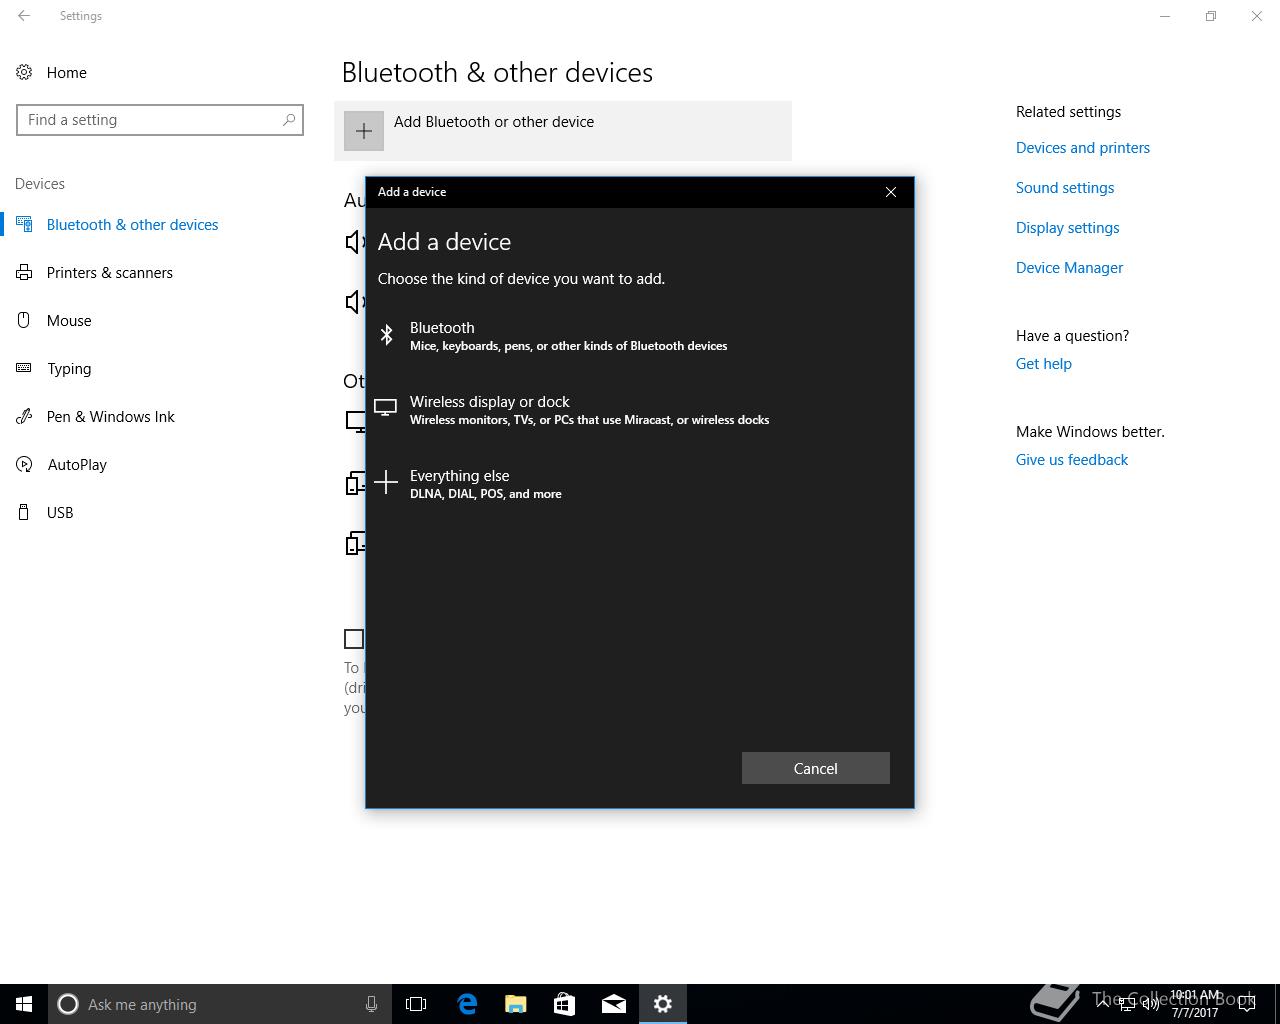Click Settings gear on taskbar
The width and height of the screenshot is (1280, 1024).
(663, 1004)
